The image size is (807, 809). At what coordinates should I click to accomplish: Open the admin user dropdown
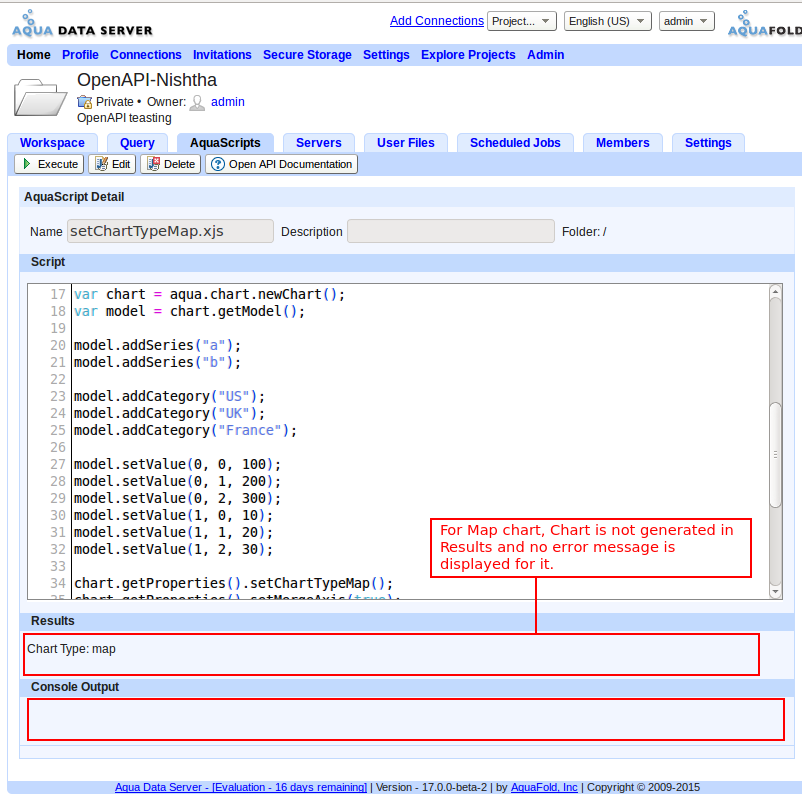[686, 21]
